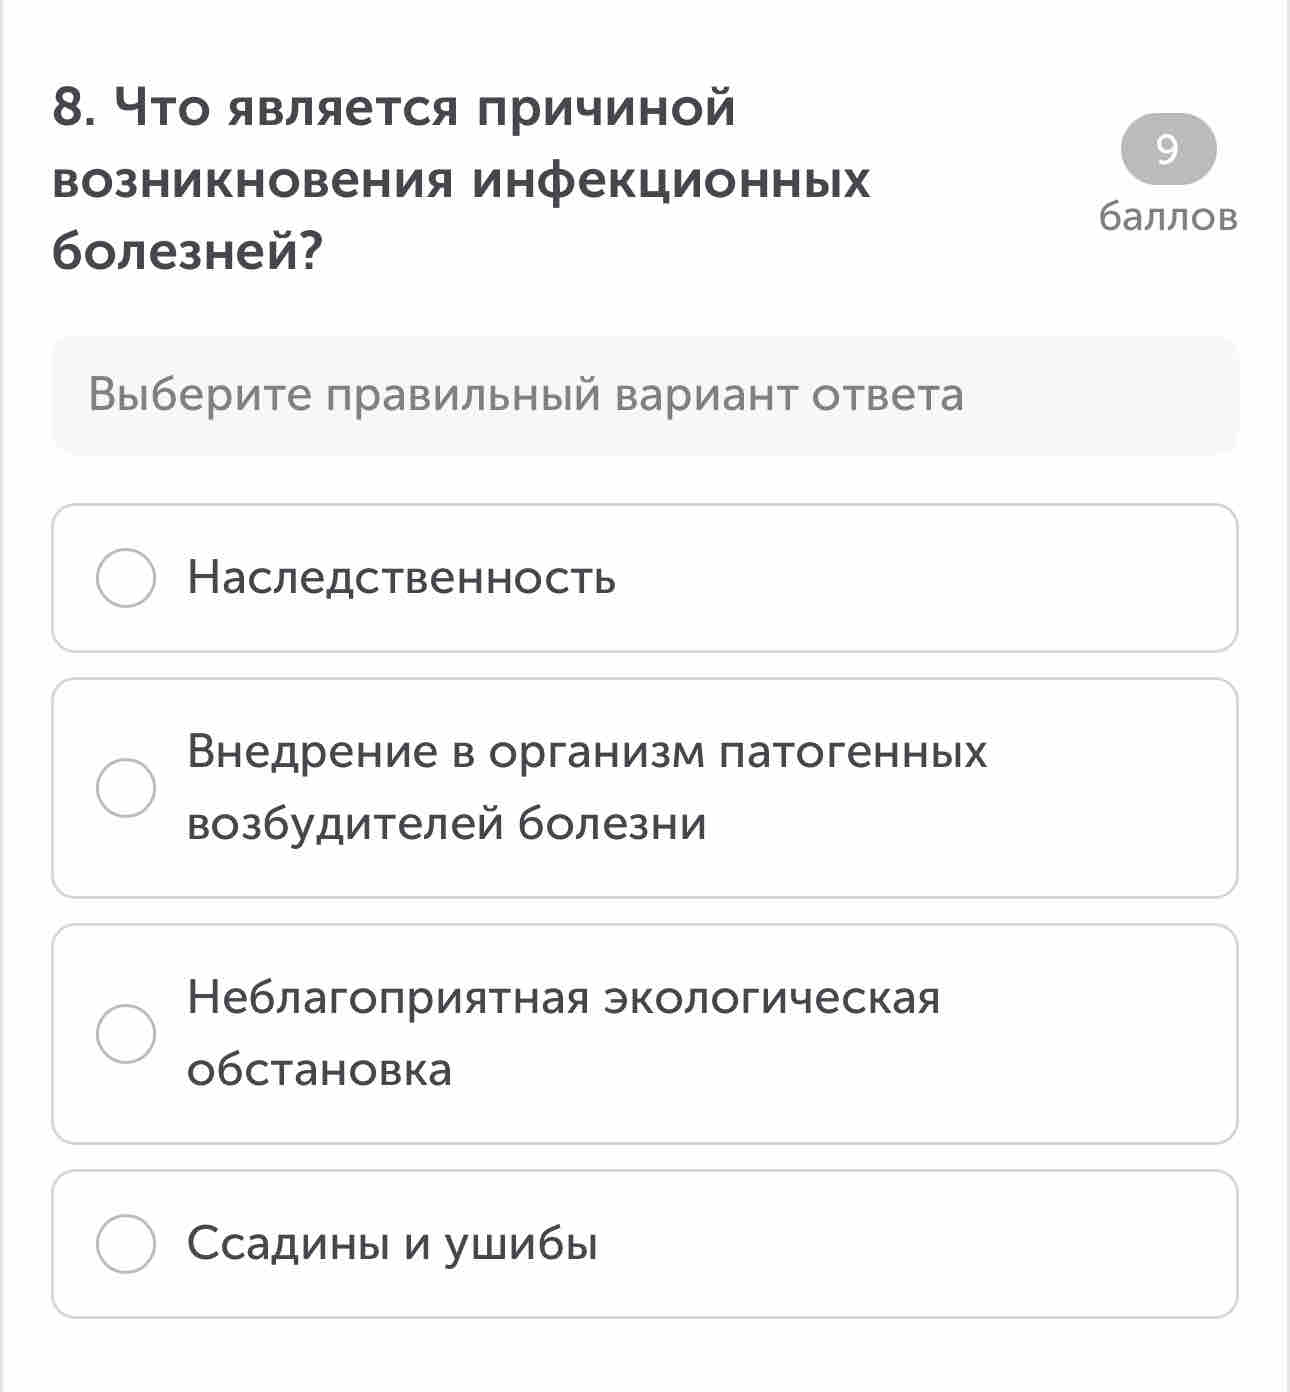Click empty right side of возбудителей болезни card

click(x=1110, y=788)
